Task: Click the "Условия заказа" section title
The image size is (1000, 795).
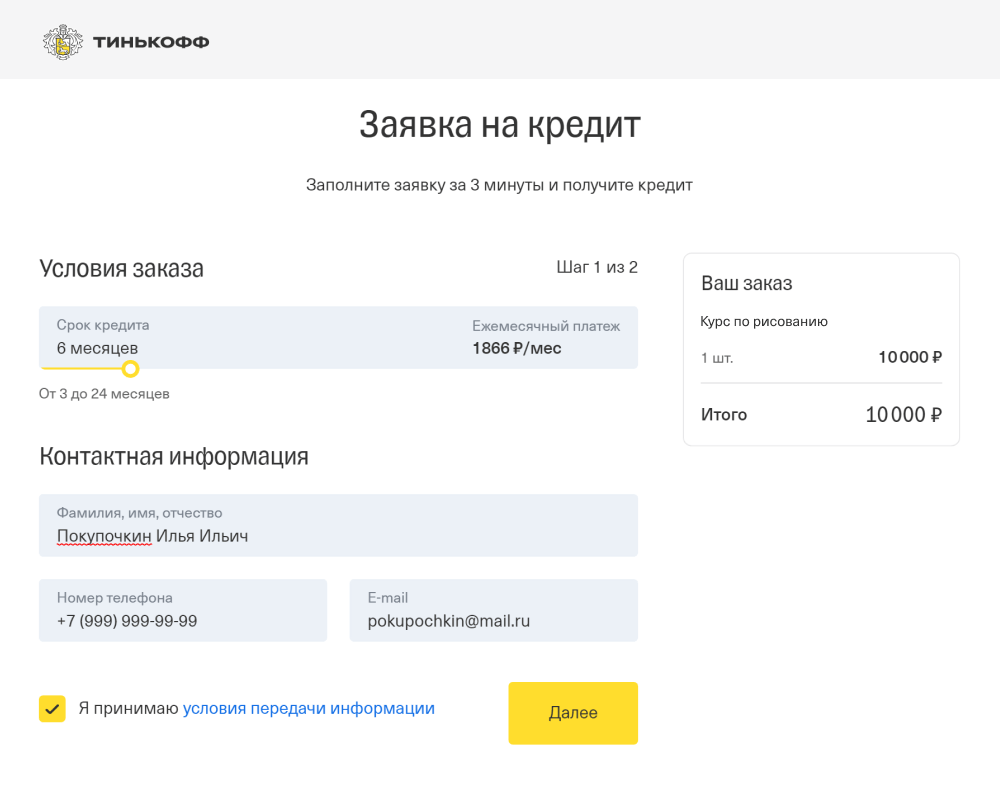Action: 121,268
